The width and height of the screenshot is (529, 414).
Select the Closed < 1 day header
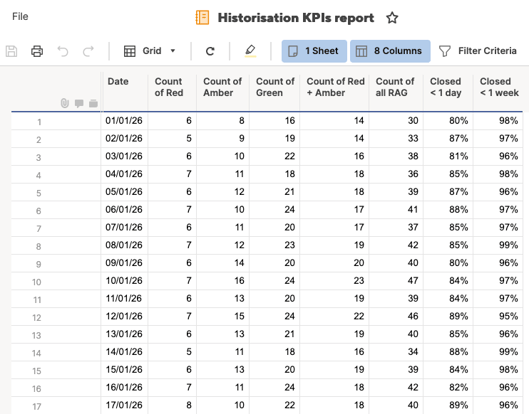[x=448, y=92]
